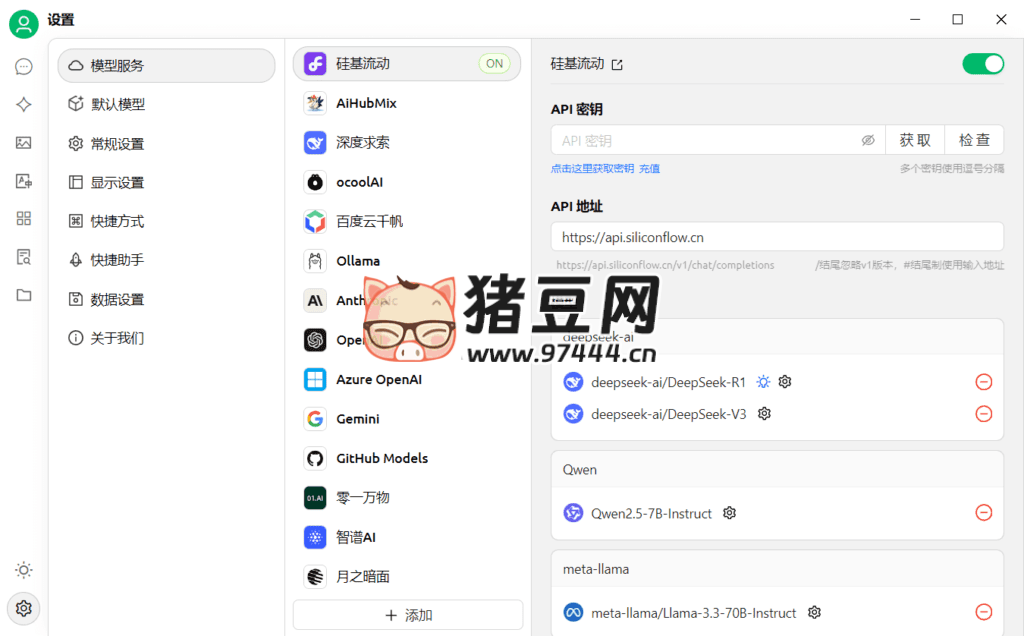The height and width of the screenshot is (636, 1024).
Task: Open settings gear for Llama-3.3-70B-Instruct
Action: pos(814,612)
